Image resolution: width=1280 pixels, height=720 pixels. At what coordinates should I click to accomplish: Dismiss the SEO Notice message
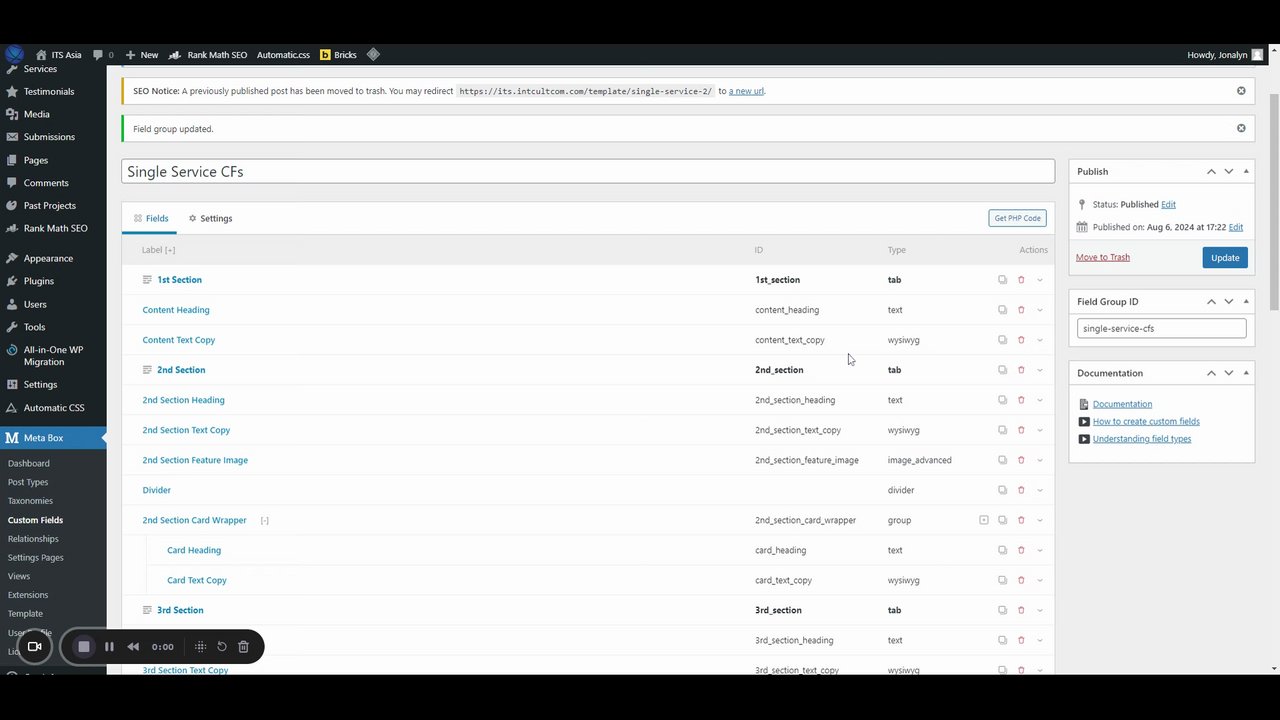pyautogui.click(x=1241, y=91)
